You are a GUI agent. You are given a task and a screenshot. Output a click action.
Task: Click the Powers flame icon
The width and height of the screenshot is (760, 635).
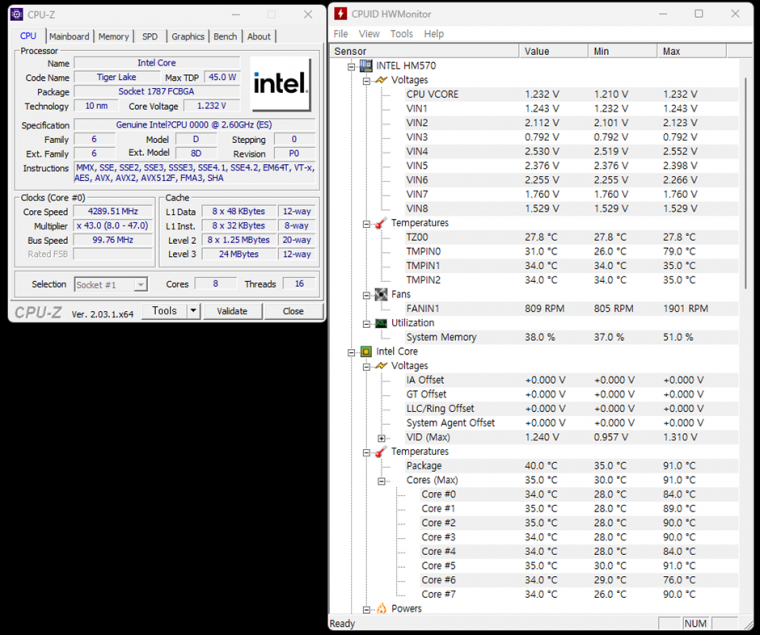click(x=381, y=608)
